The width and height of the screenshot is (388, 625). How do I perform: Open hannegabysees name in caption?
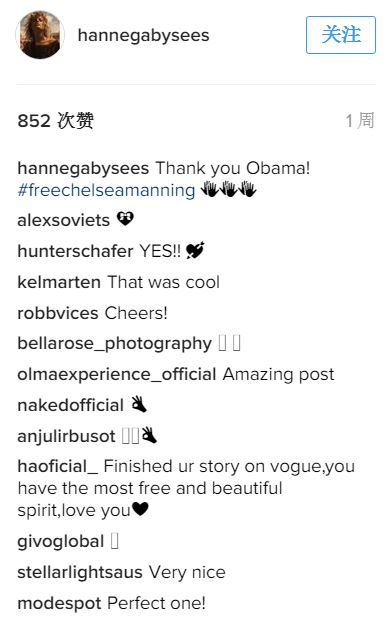pyautogui.click(x=83, y=168)
